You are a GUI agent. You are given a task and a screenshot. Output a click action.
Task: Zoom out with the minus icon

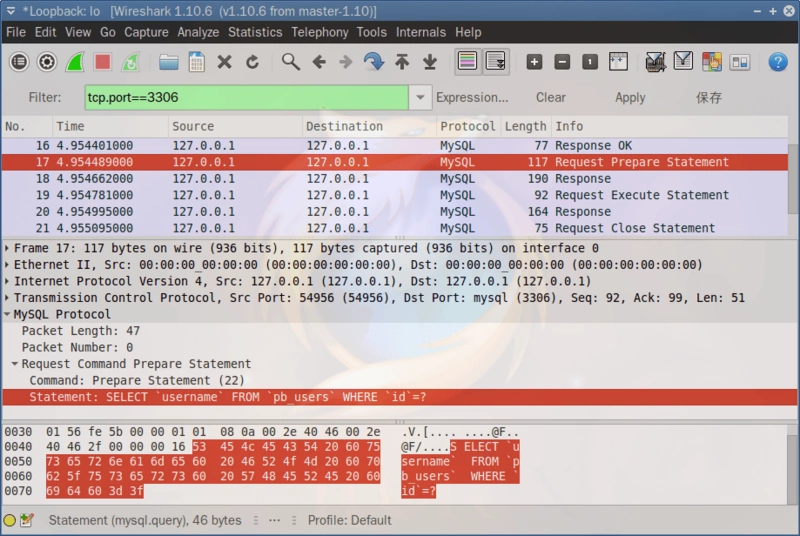coord(562,62)
